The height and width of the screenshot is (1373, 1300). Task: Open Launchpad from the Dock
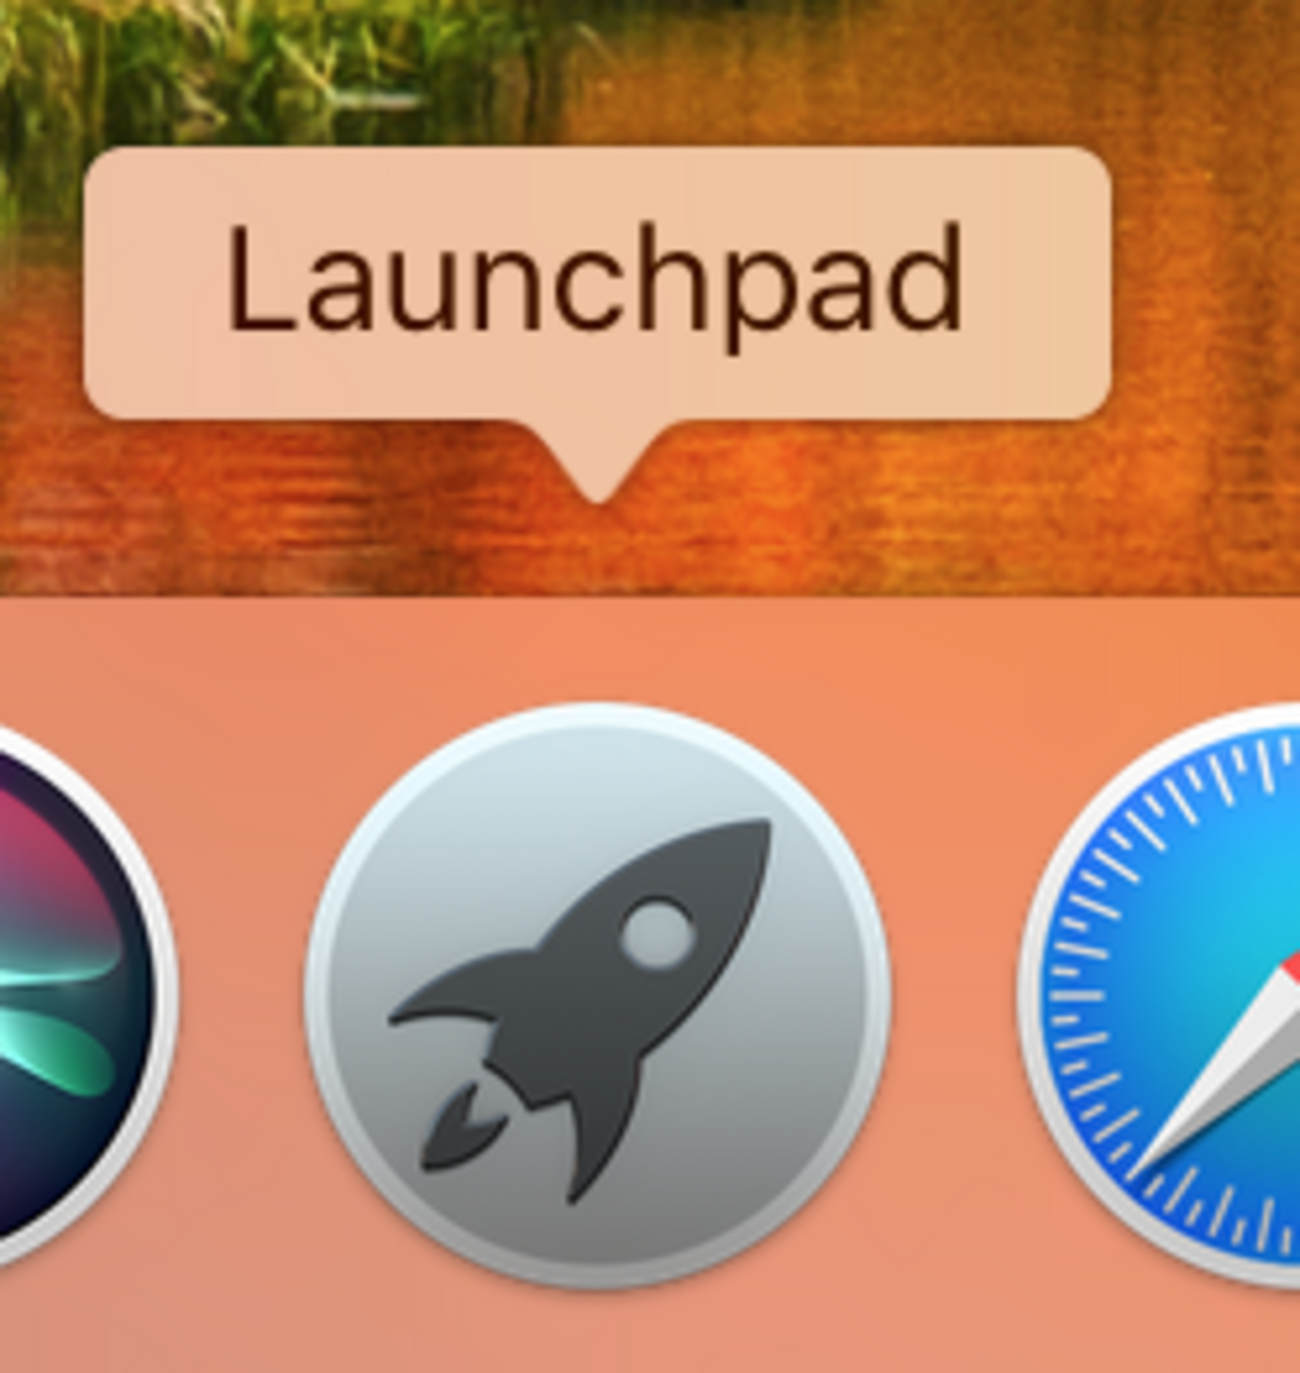pyautogui.click(x=598, y=995)
